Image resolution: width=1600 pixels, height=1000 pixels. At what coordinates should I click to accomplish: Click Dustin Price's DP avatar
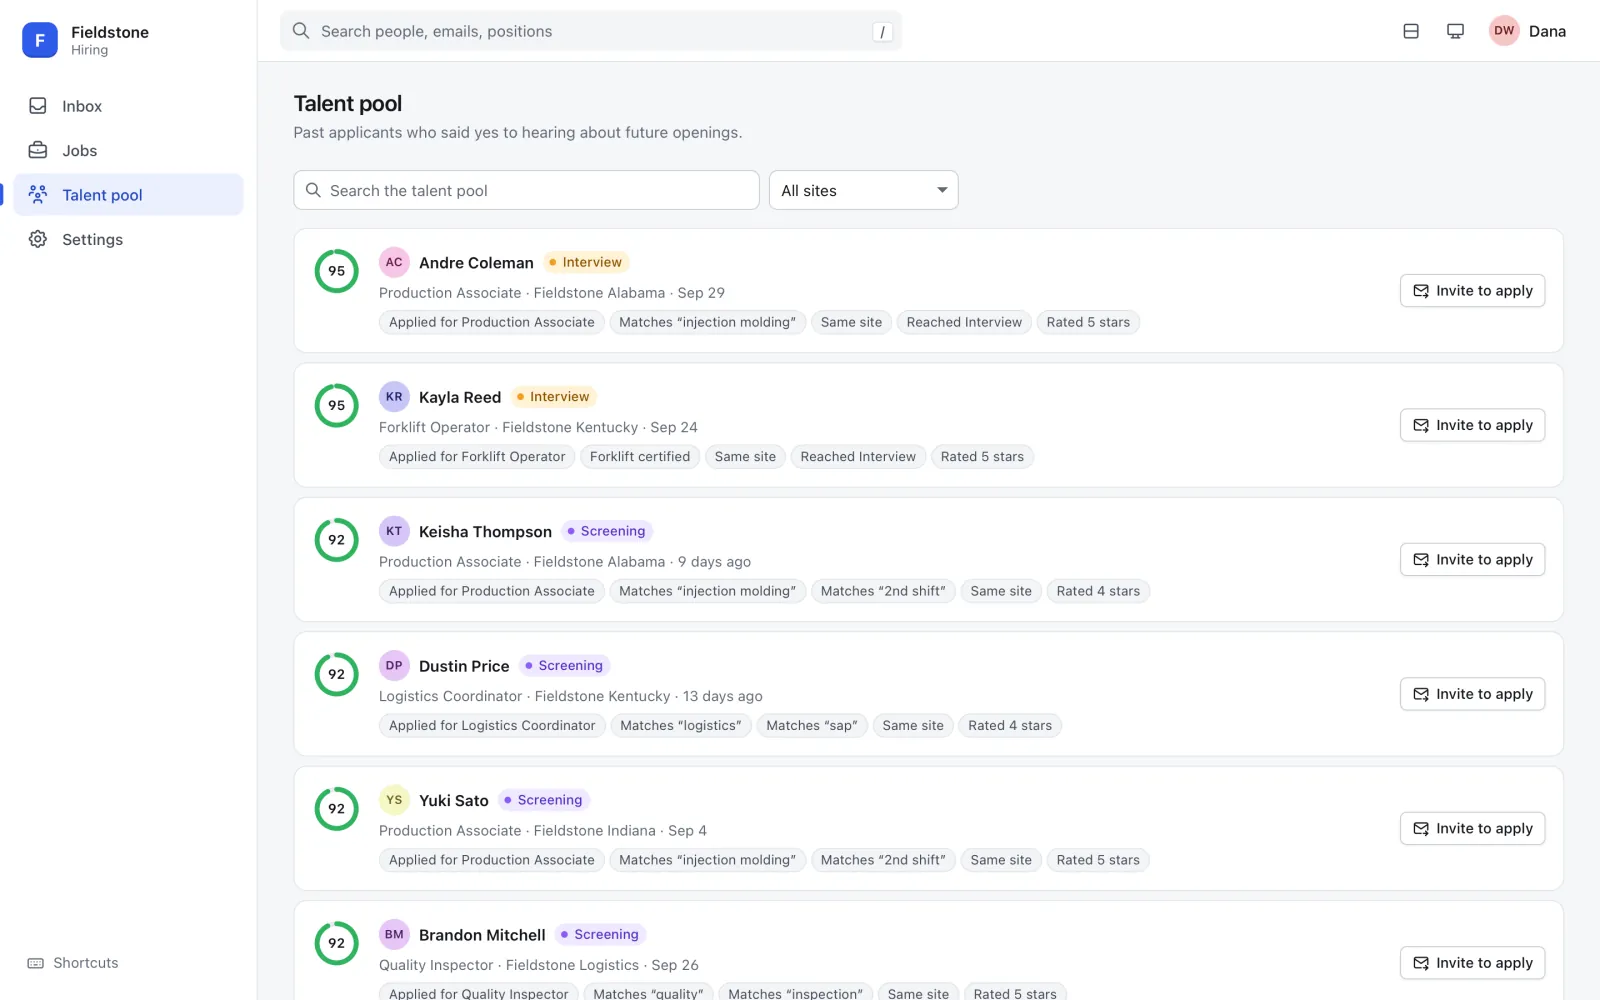pyautogui.click(x=394, y=665)
